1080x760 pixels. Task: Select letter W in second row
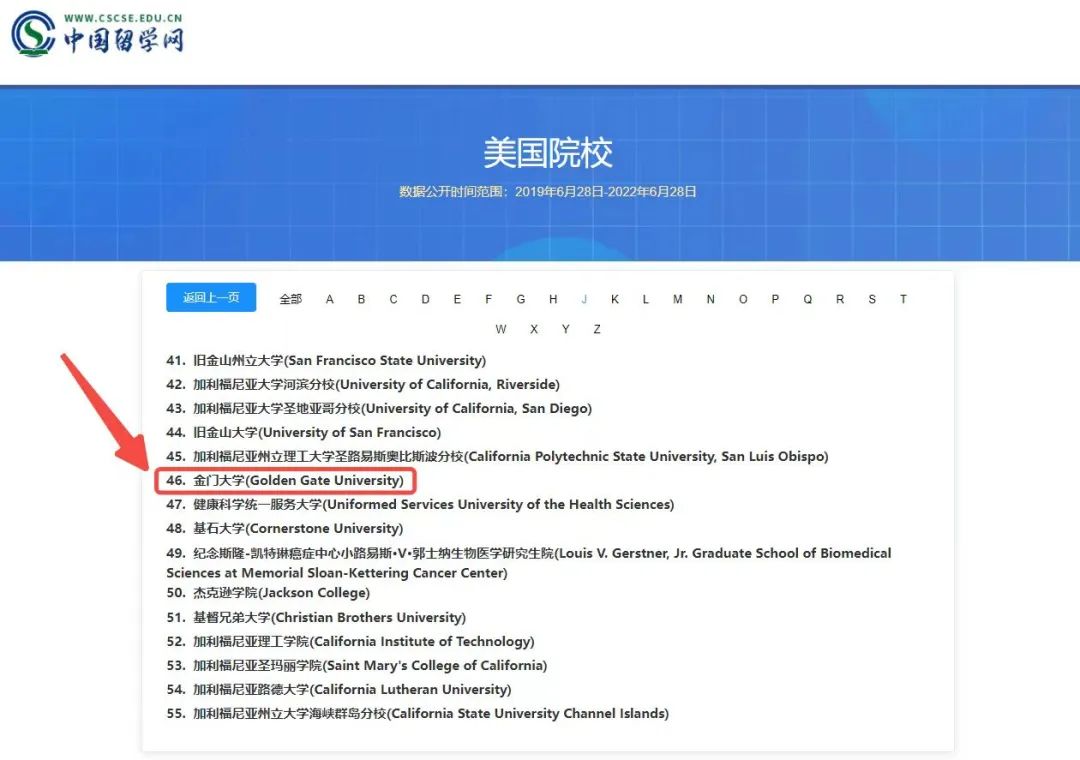click(501, 329)
